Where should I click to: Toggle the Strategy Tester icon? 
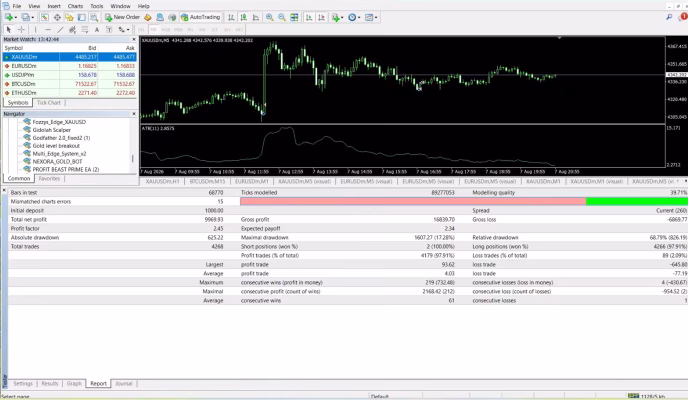point(94,17)
